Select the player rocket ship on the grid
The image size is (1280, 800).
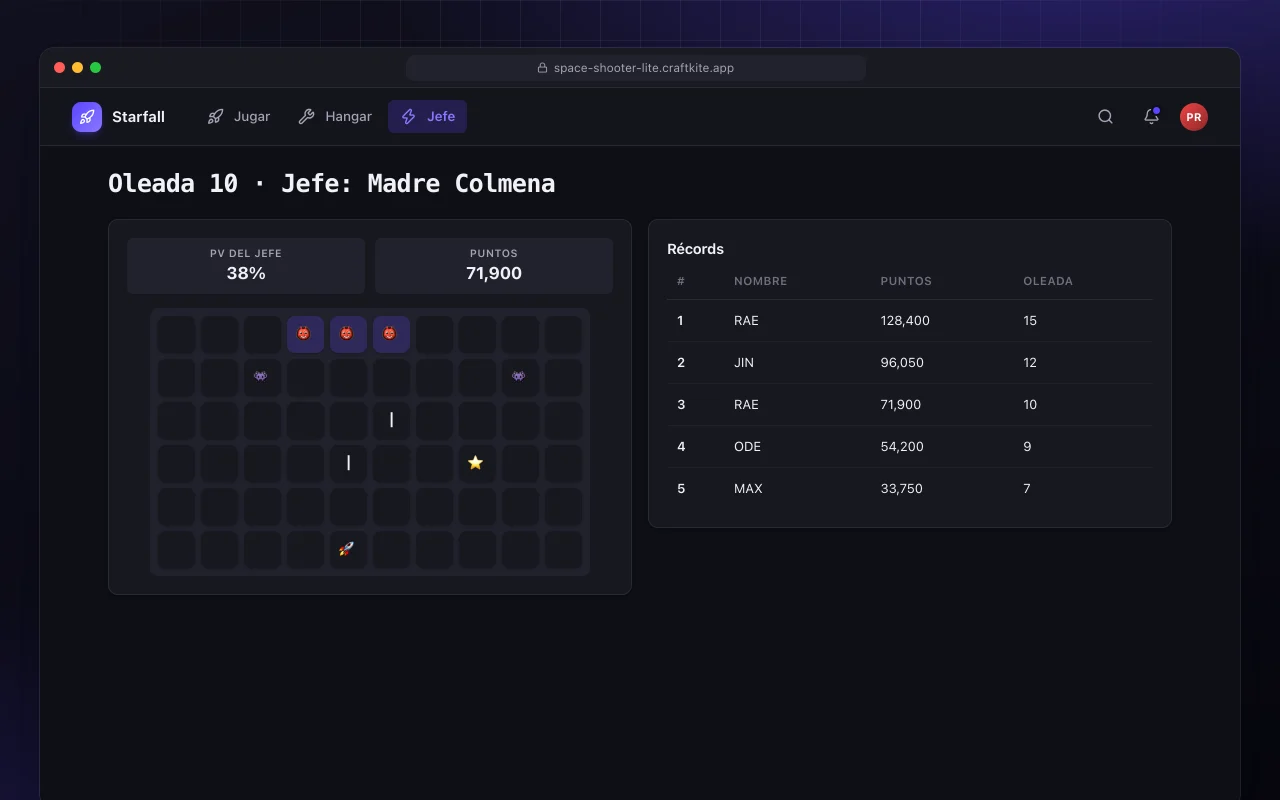click(347, 549)
